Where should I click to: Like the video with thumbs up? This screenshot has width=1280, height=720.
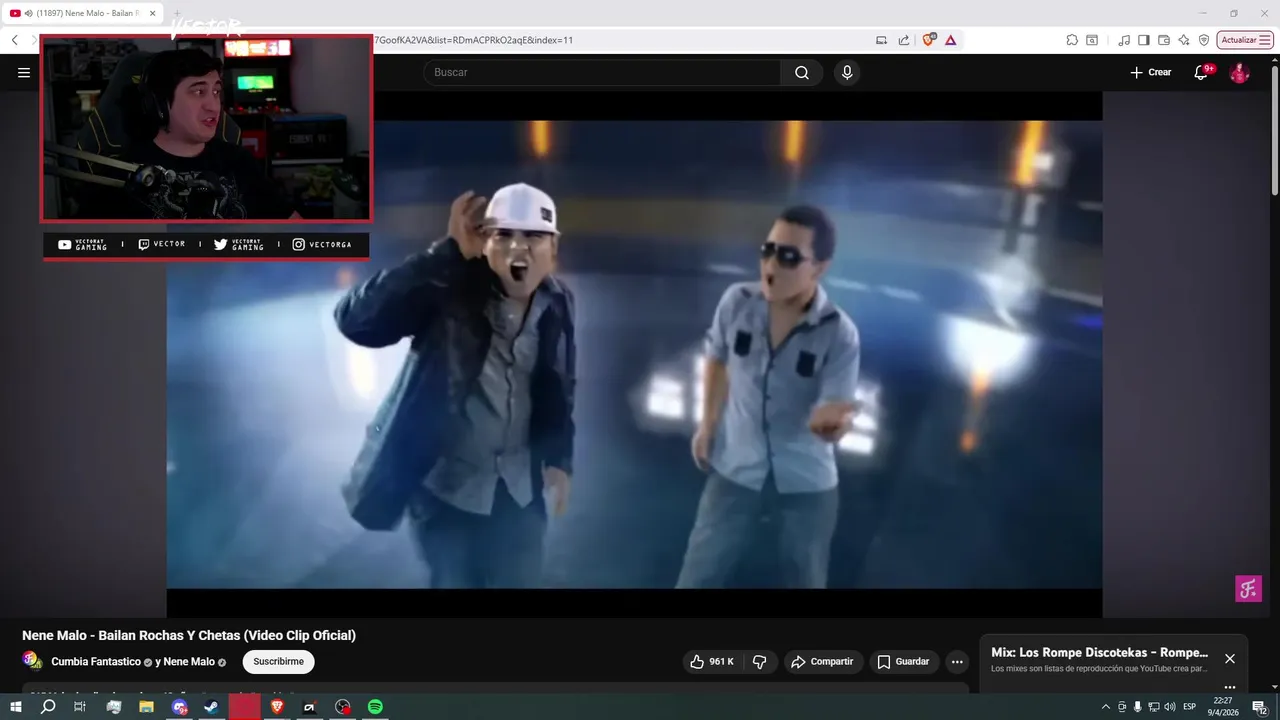(712, 661)
